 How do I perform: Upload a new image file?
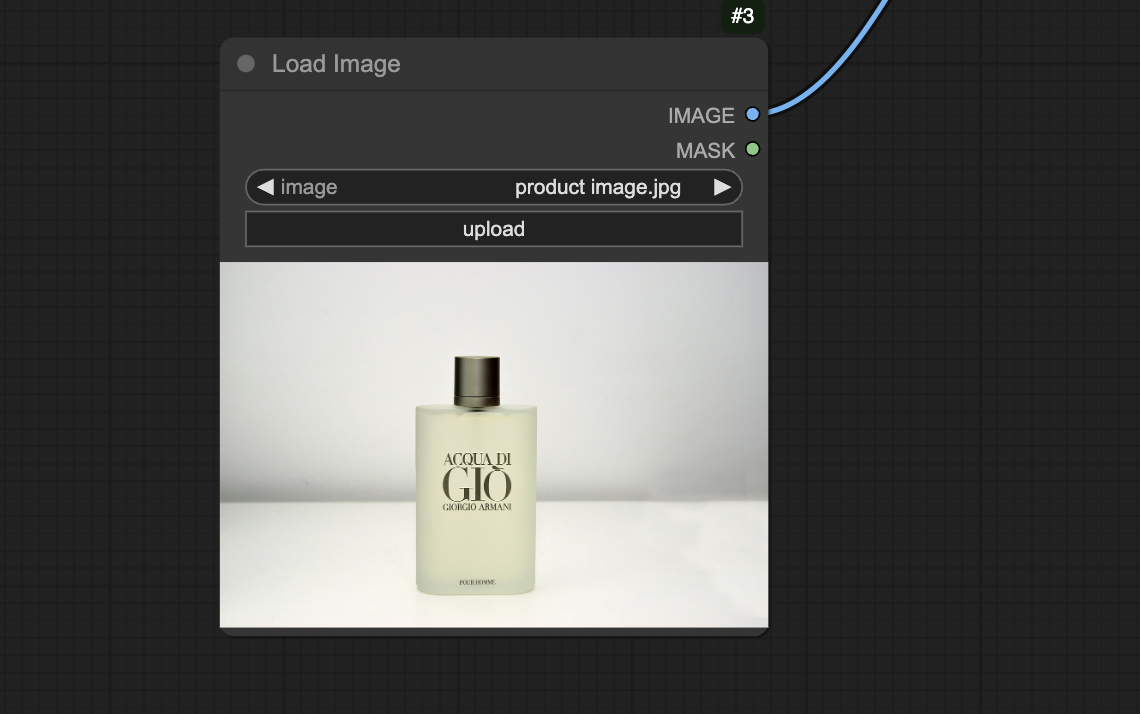pos(493,228)
